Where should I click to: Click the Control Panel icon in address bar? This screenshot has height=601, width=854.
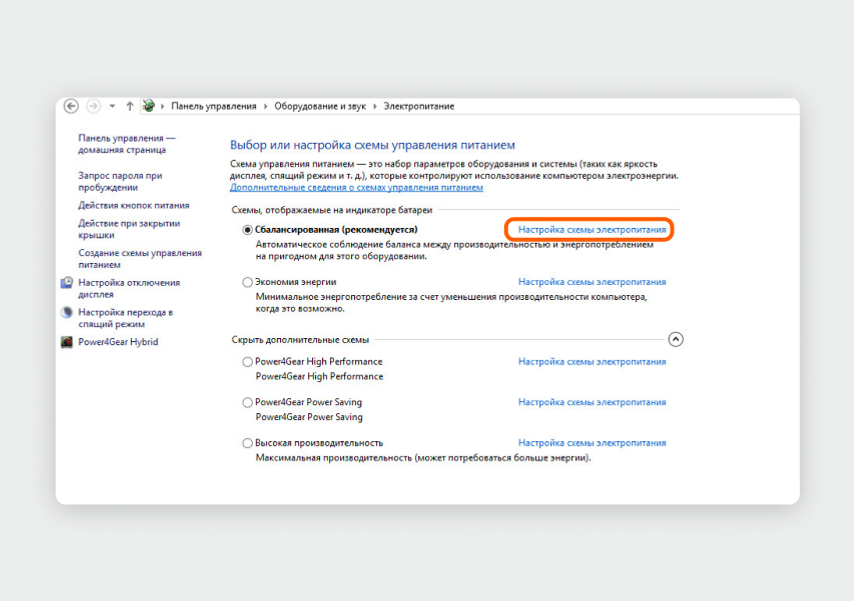[148, 106]
